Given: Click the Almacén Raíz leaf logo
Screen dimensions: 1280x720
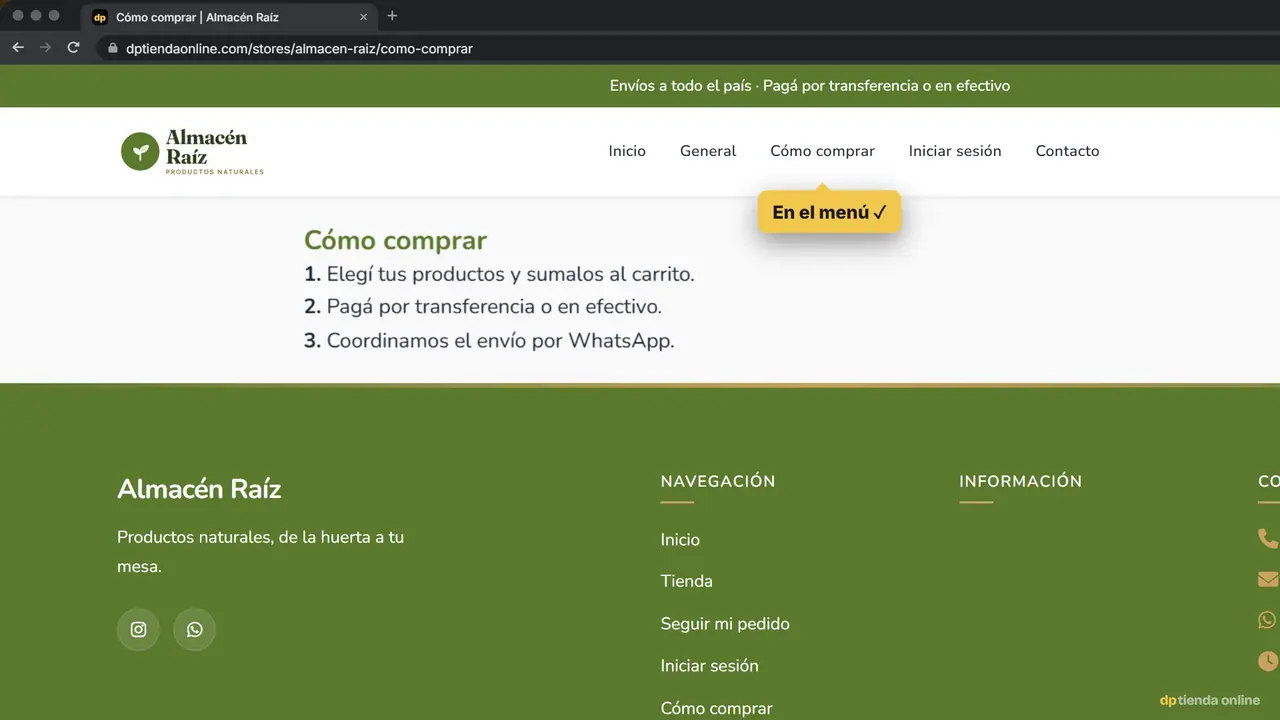Looking at the screenshot, I should click(192, 152).
